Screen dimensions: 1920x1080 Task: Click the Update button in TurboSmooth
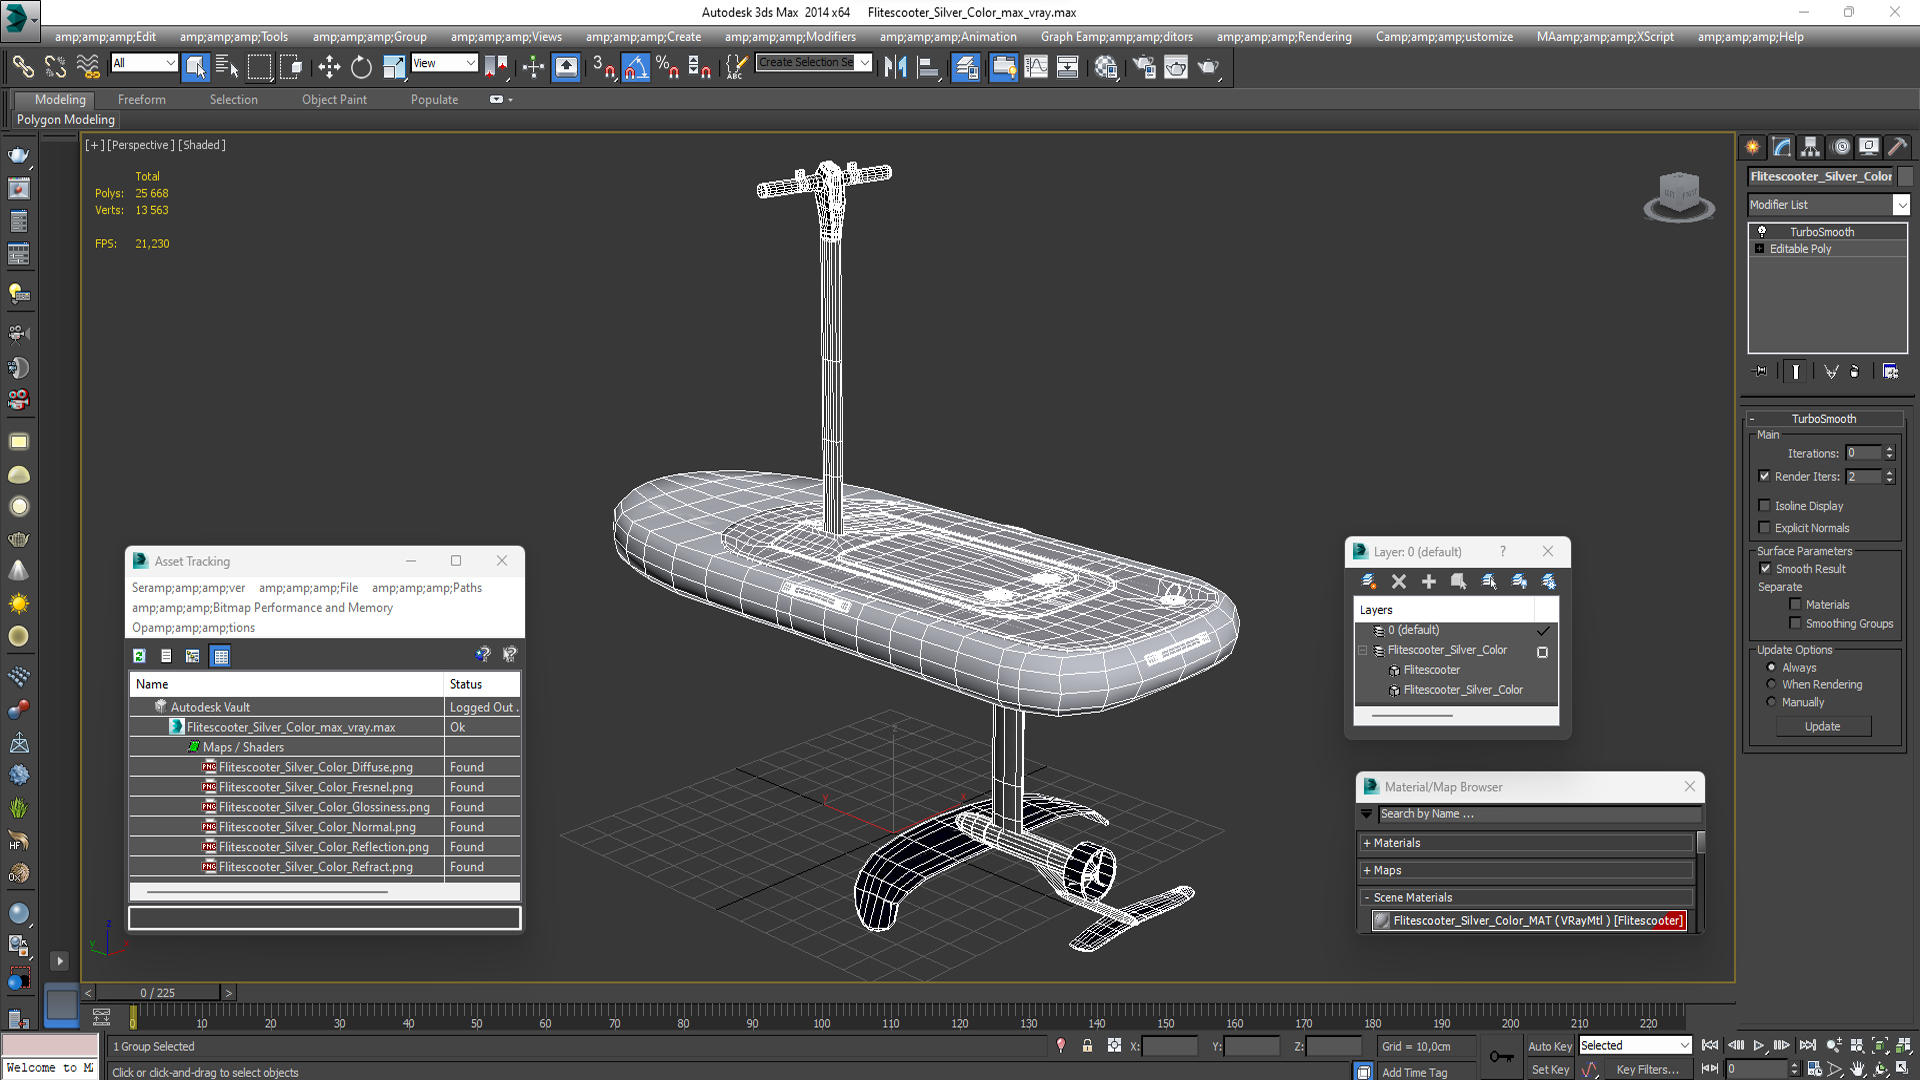point(1822,727)
